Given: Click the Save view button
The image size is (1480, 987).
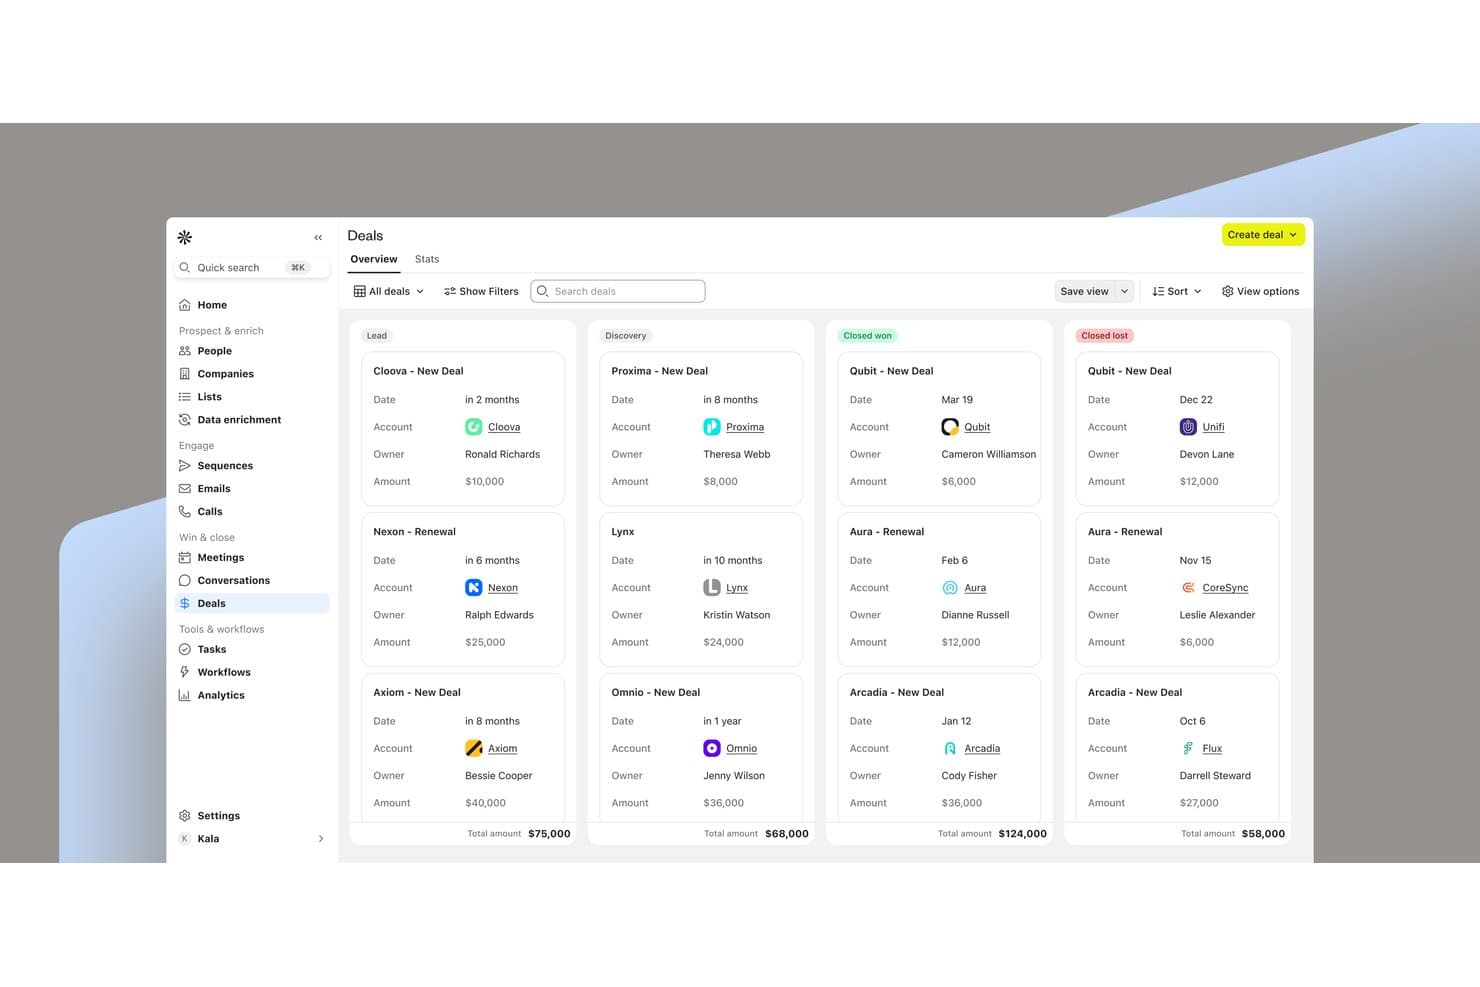Looking at the screenshot, I should tap(1085, 292).
